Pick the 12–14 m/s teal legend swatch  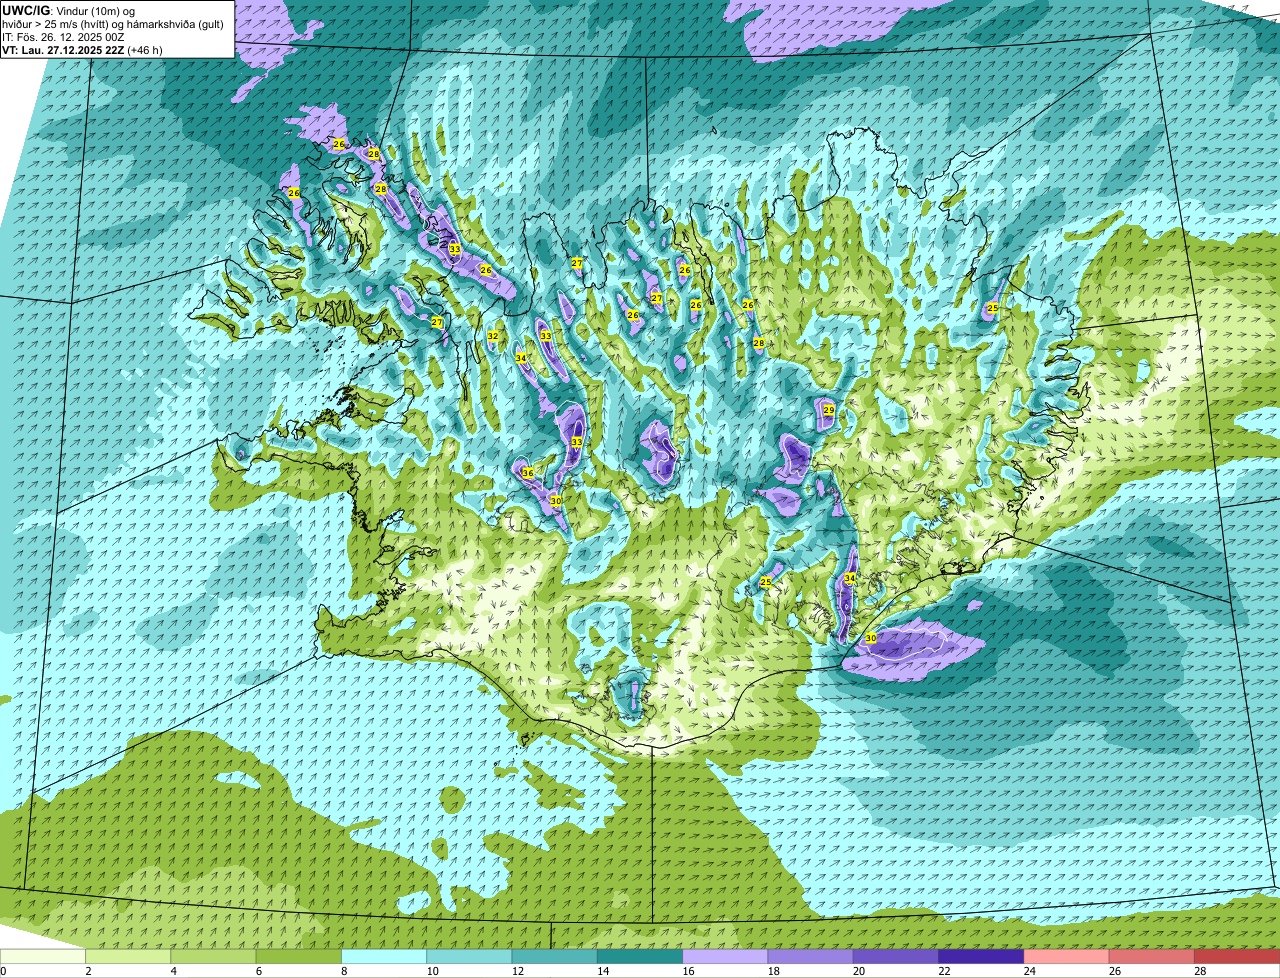pos(554,957)
